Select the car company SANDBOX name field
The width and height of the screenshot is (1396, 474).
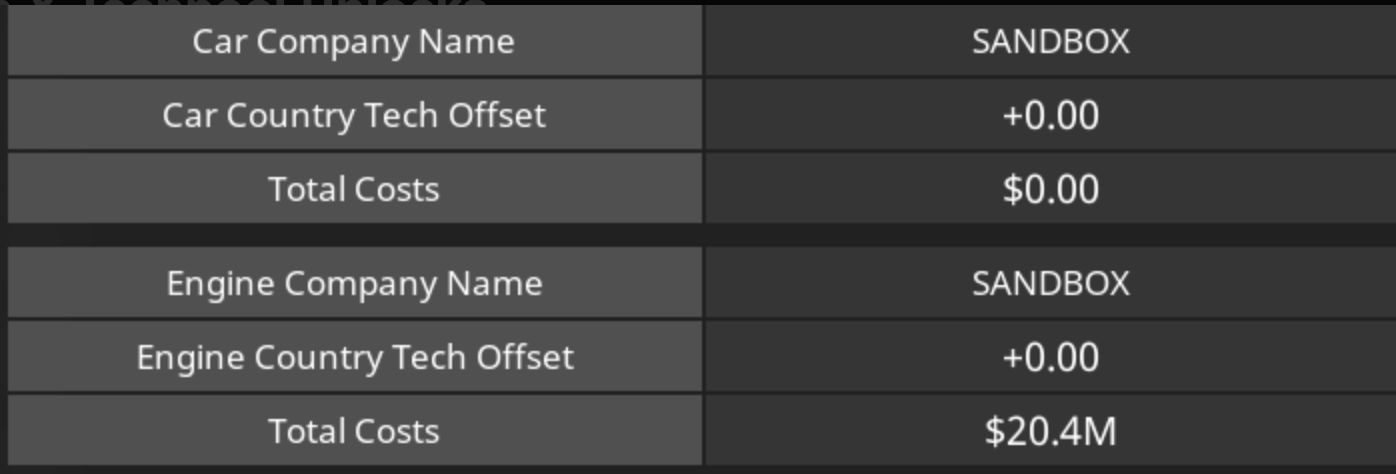(x=1050, y=41)
